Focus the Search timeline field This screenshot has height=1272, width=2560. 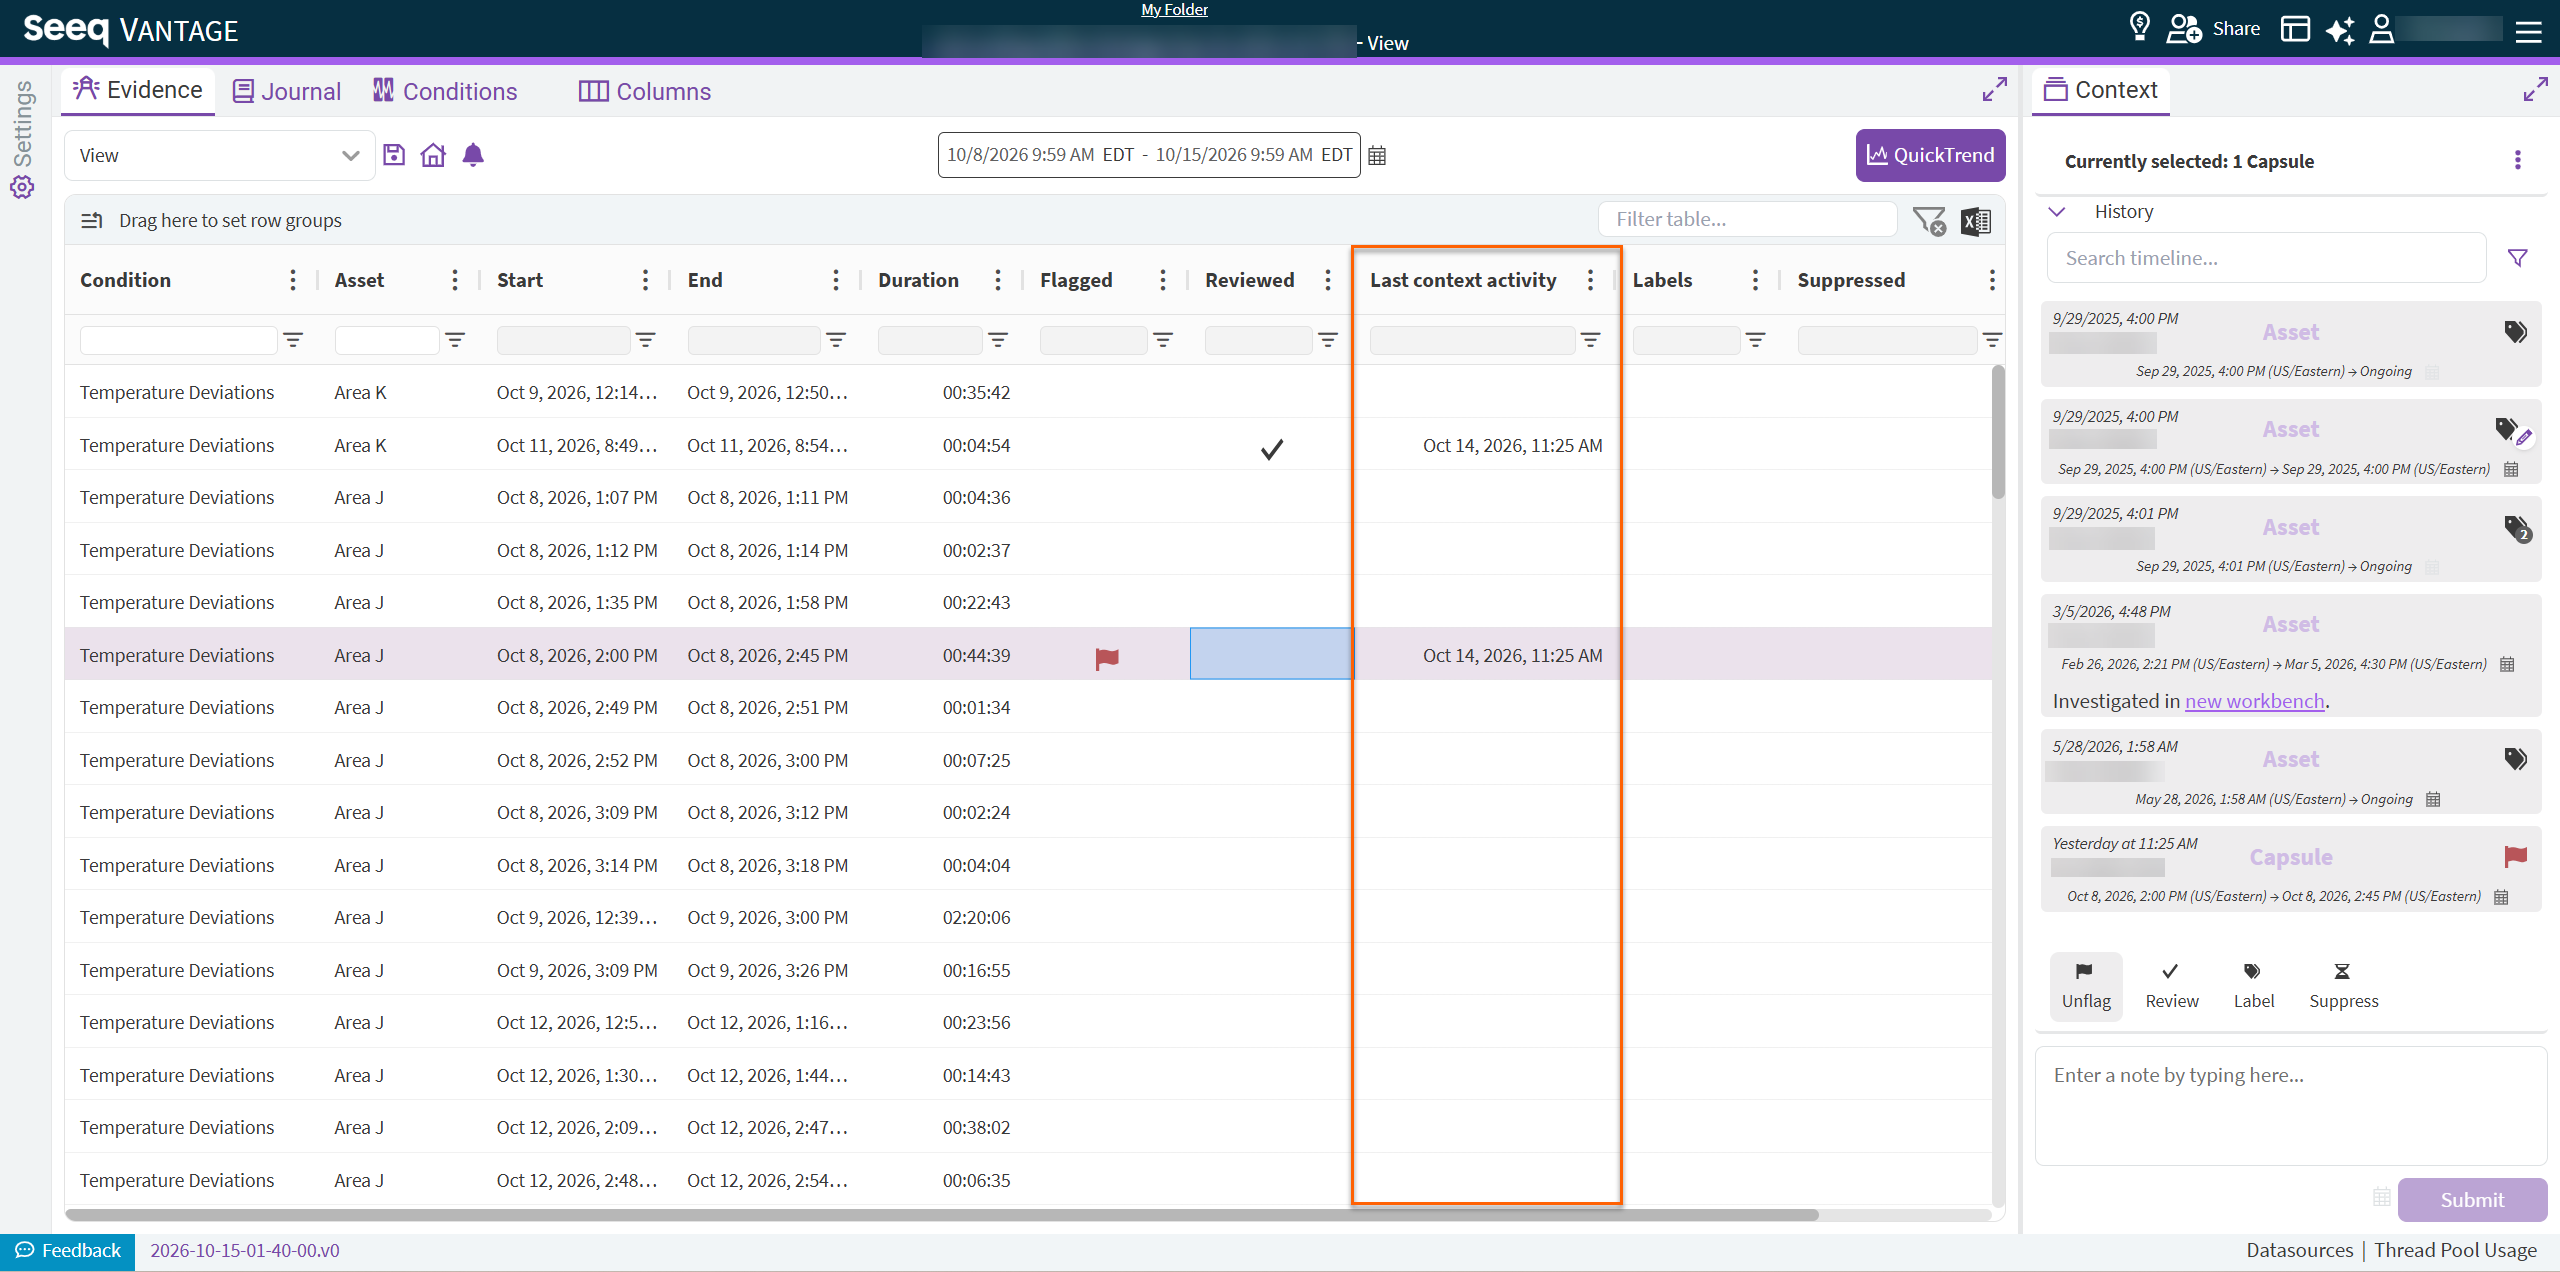pyautogui.click(x=2266, y=258)
